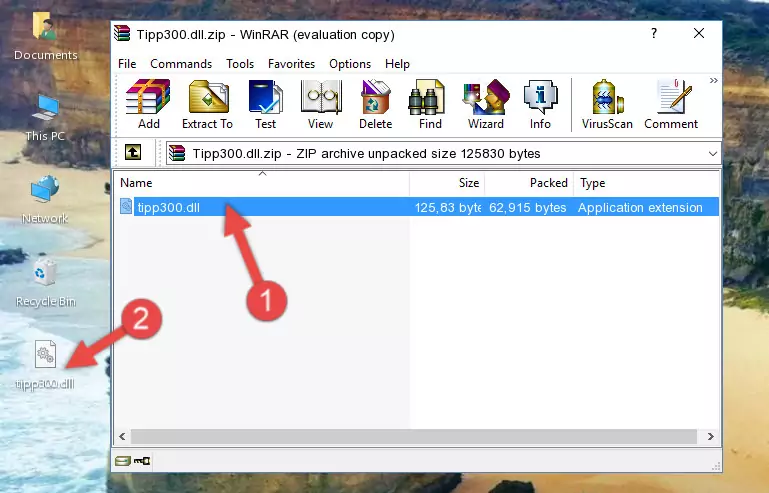Click WinRAR title bar app icon

point(122,34)
